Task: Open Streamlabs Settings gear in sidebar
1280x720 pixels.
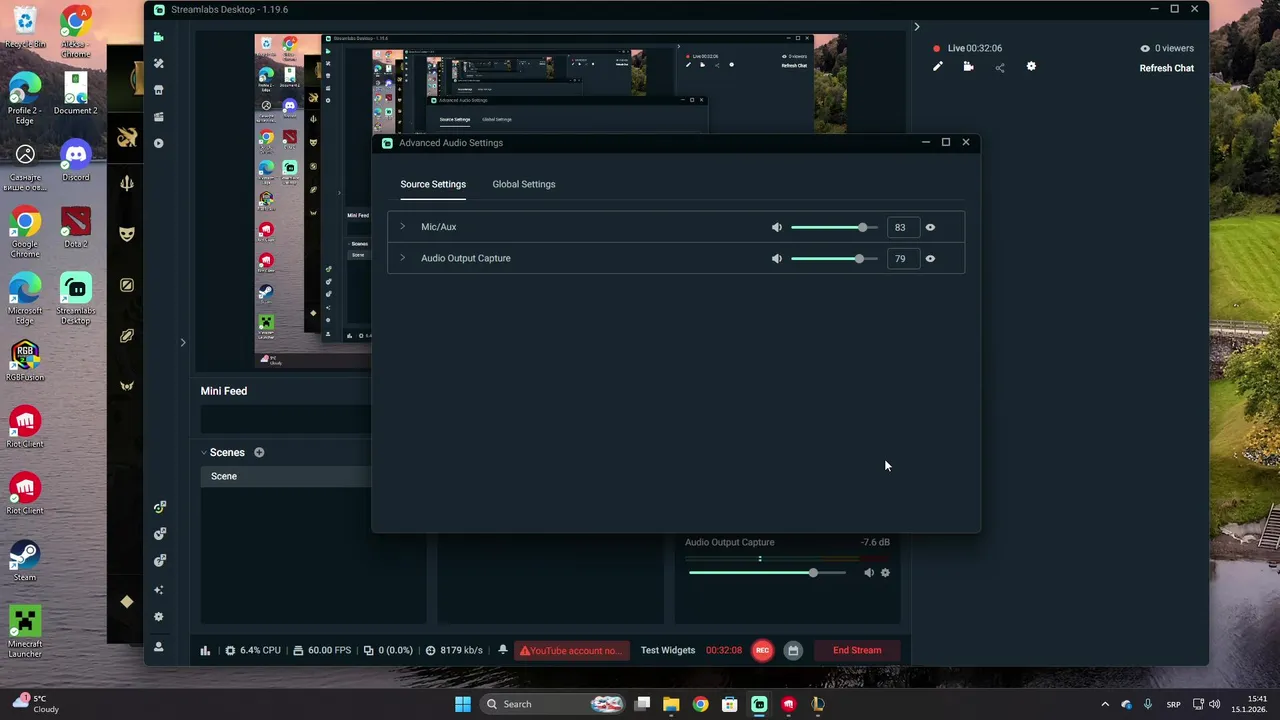Action: click(x=158, y=617)
